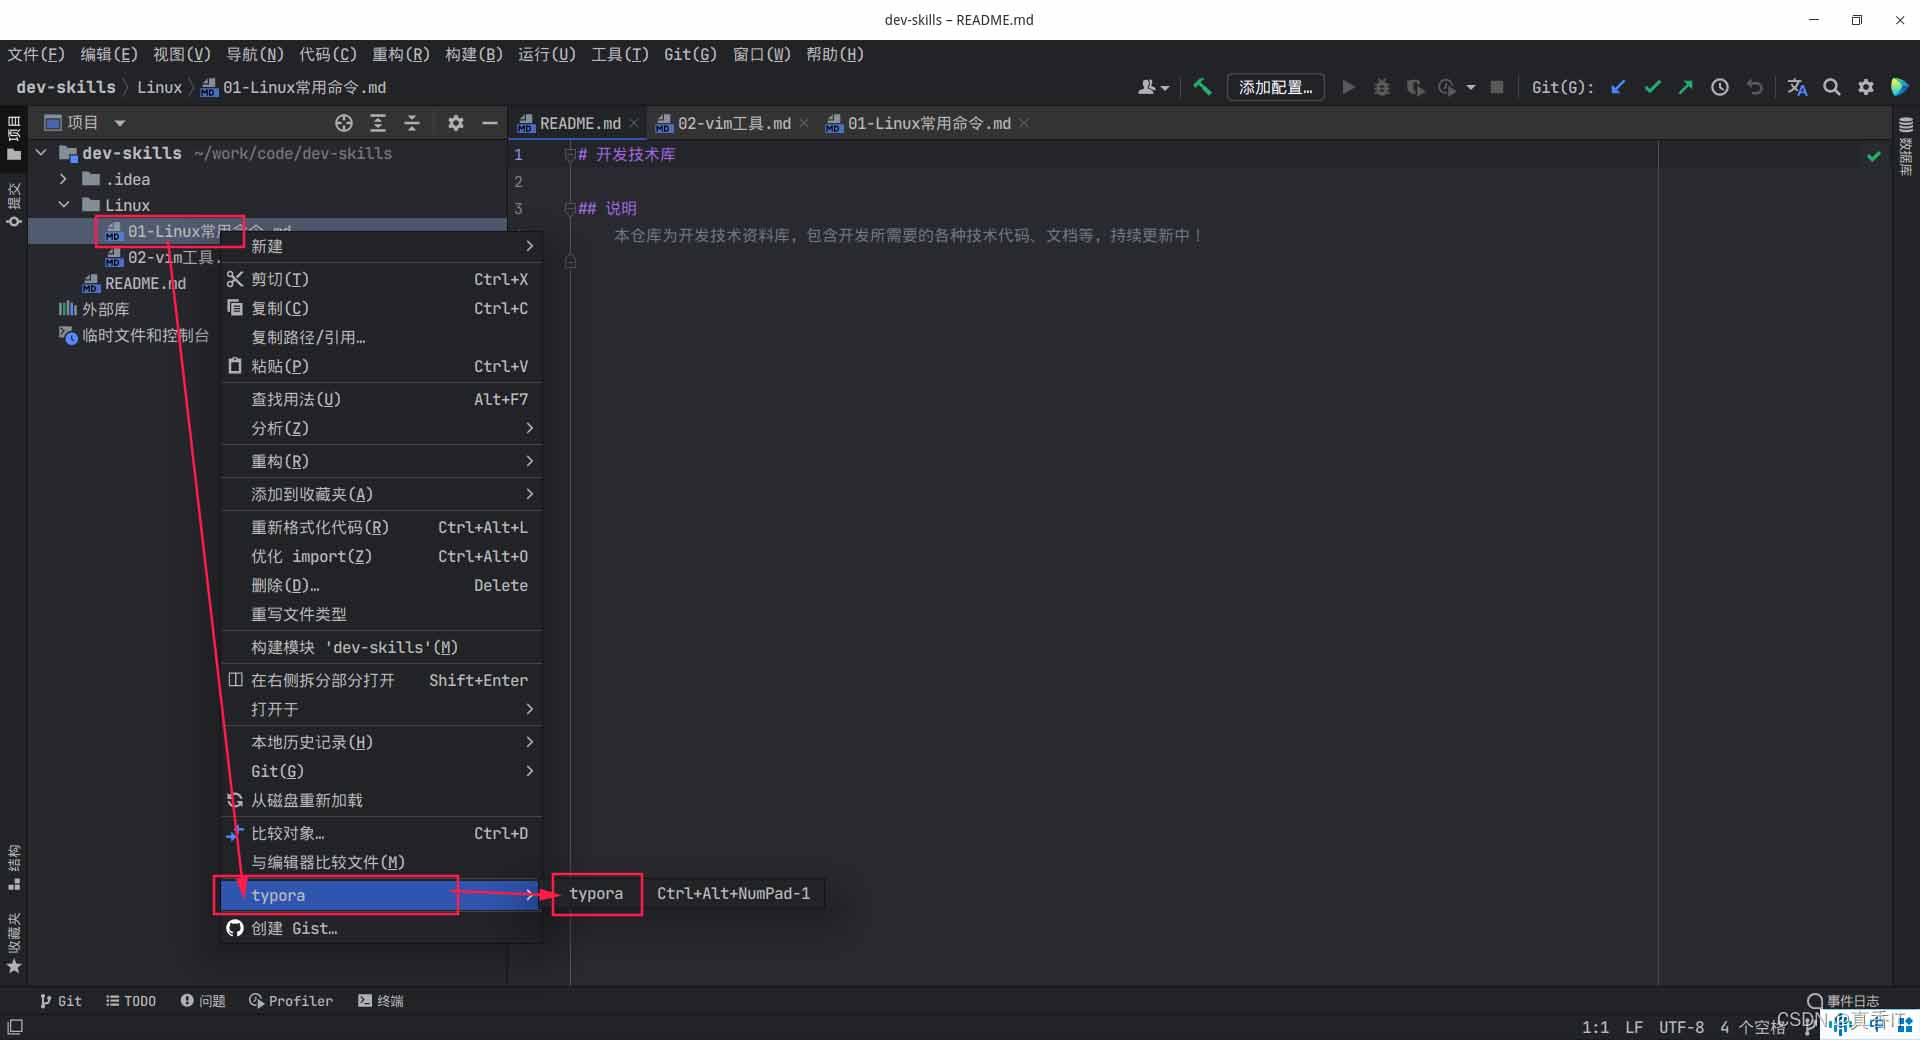Choose 查找用法(U) menu entry

pyautogui.click(x=382, y=399)
